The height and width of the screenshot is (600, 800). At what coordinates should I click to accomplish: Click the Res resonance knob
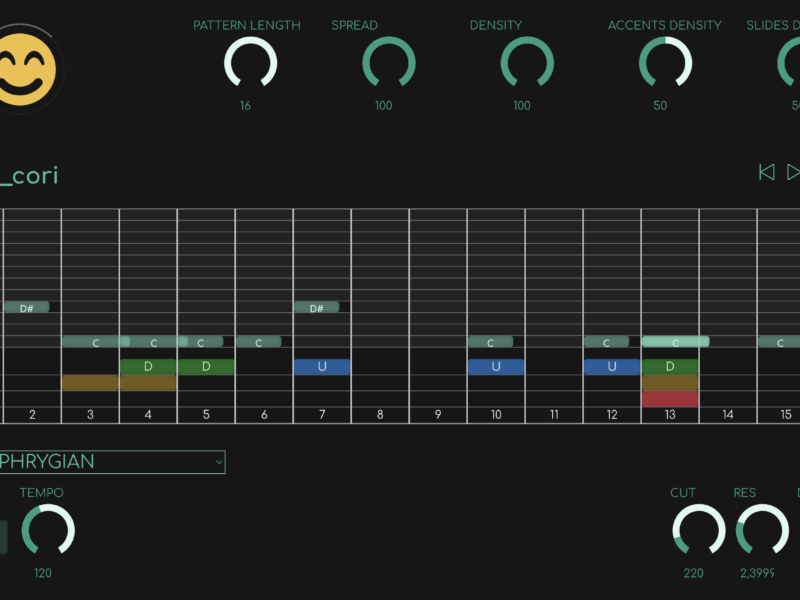click(x=762, y=530)
